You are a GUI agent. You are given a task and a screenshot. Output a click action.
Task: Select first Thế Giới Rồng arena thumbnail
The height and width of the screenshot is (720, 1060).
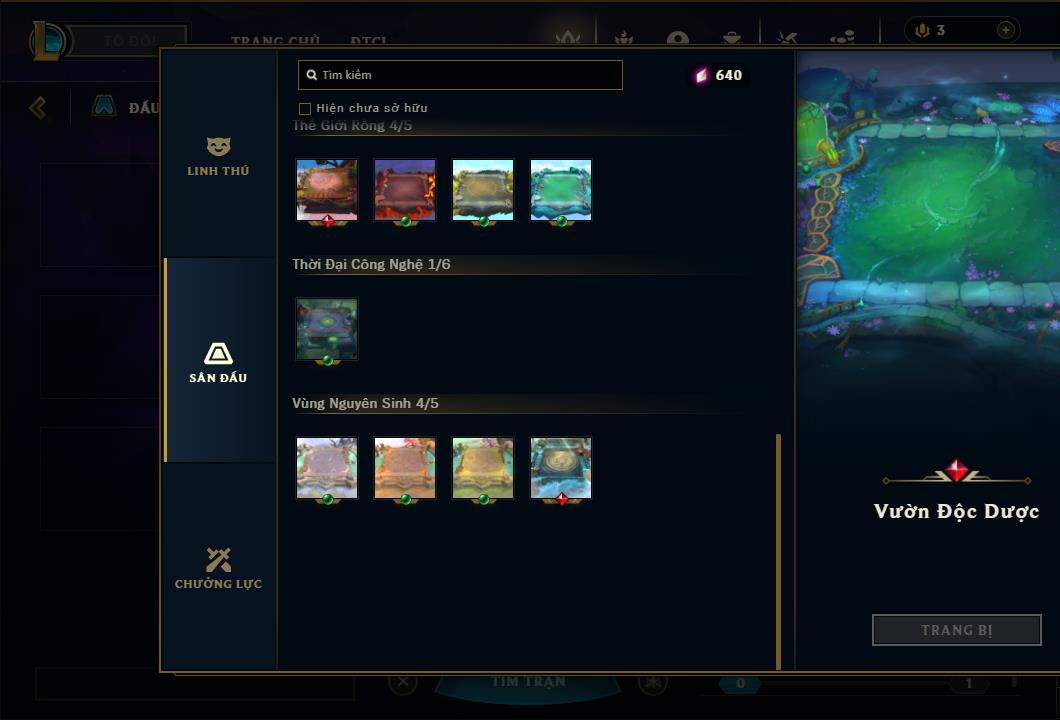[327, 190]
